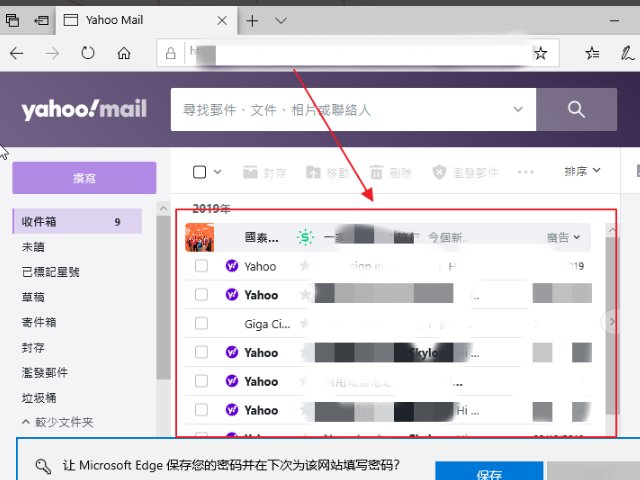
Task: Check the fourth Yahoo message checkbox
Action: [x=201, y=381]
